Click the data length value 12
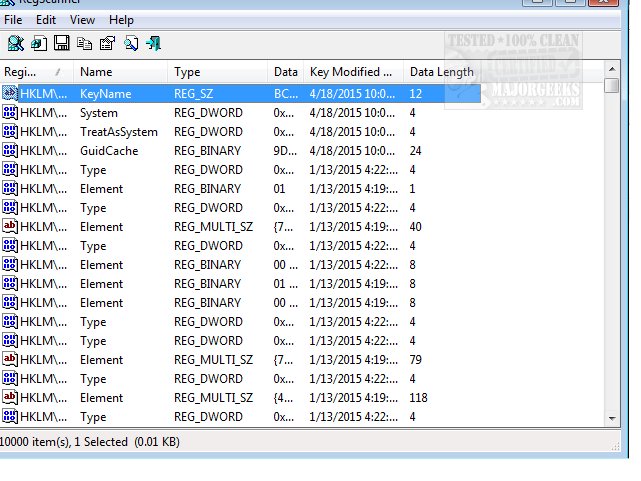Image resolution: width=641 pixels, height=481 pixels. tap(415, 94)
